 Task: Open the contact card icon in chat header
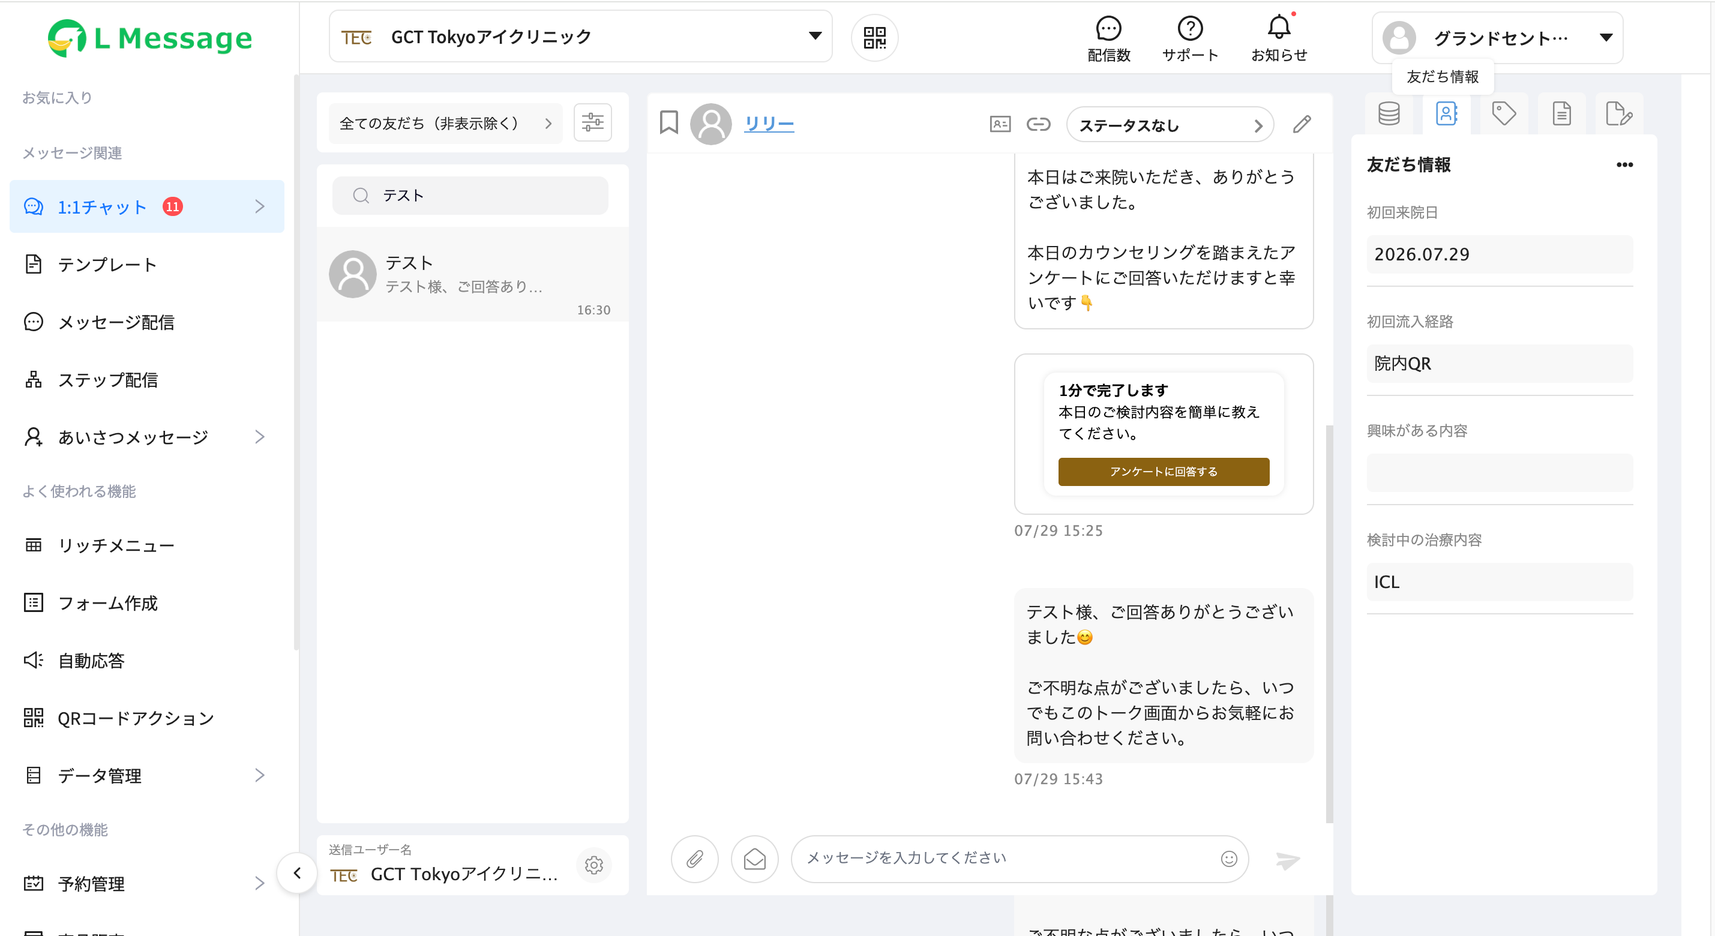coord(1000,124)
